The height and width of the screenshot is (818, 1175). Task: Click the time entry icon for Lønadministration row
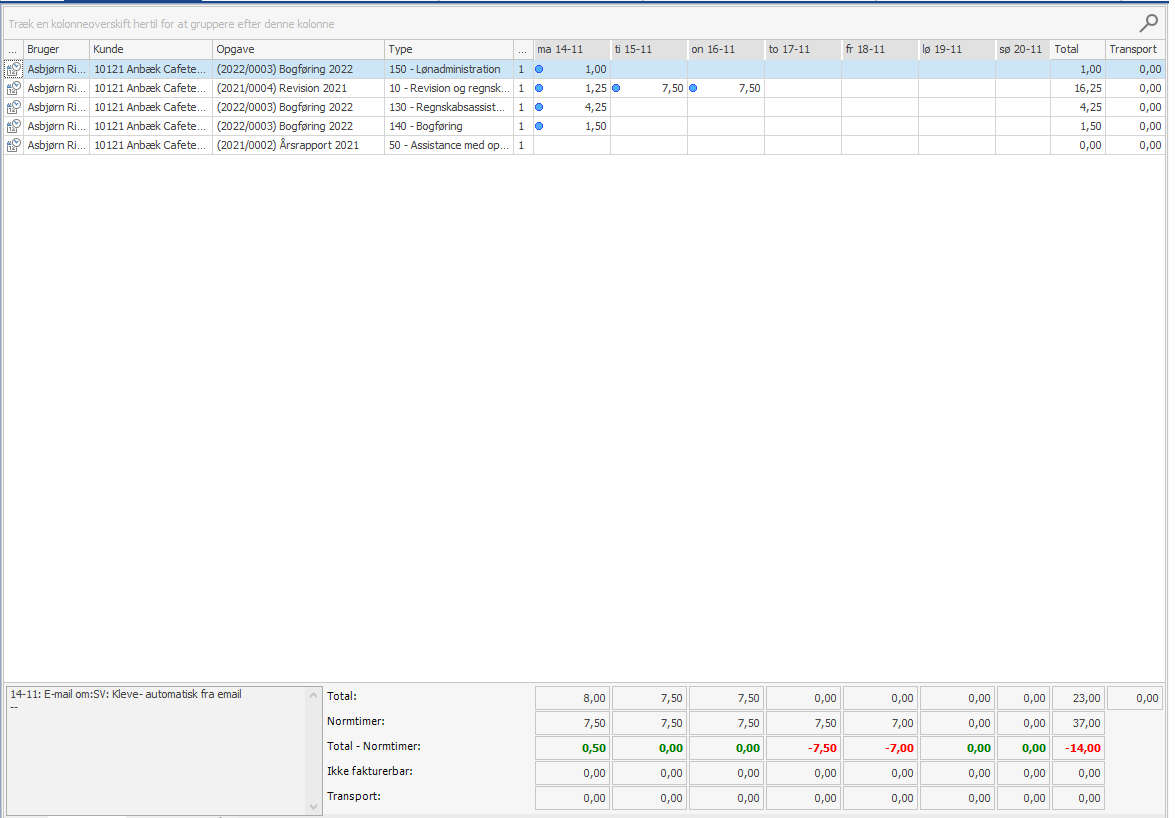[x=13, y=70]
